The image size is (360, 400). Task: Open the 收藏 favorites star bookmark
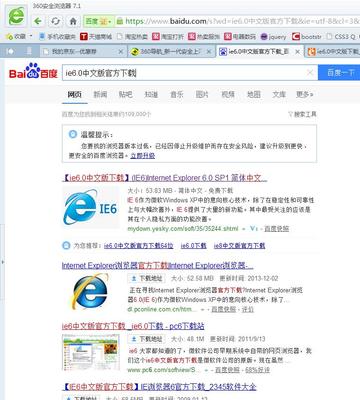[16, 36]
